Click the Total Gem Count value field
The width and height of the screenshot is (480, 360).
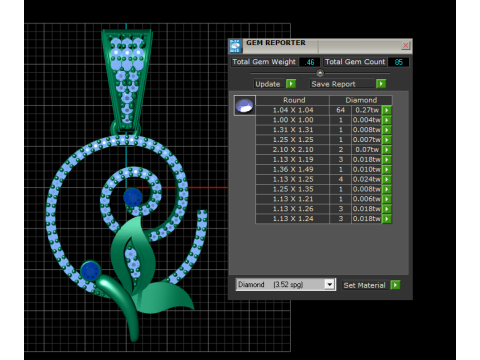(x=398, y=62)
